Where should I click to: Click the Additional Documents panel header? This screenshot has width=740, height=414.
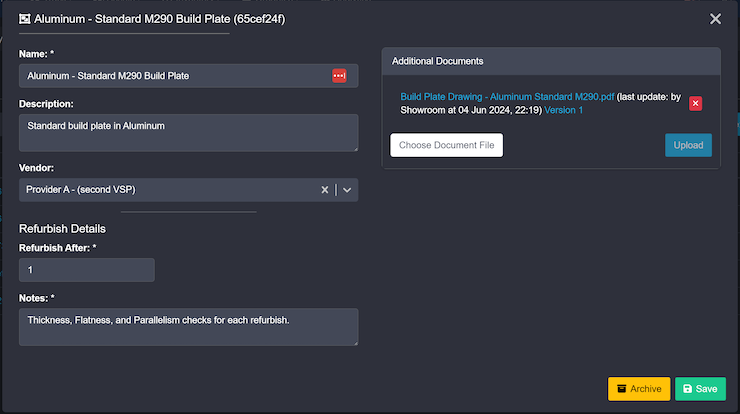coord(551,61)
